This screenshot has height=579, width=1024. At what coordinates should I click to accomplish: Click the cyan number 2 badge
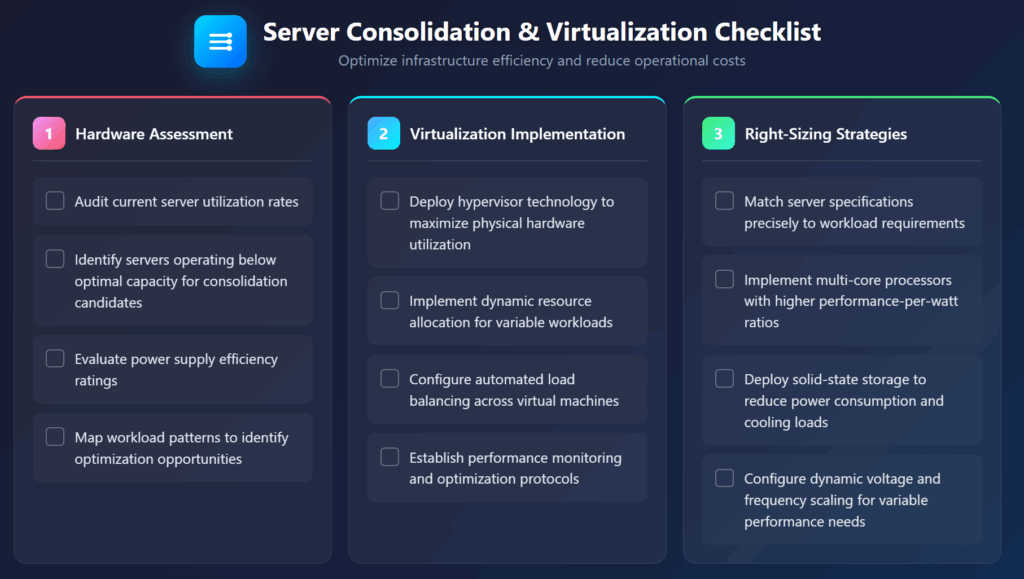point(383,133)
